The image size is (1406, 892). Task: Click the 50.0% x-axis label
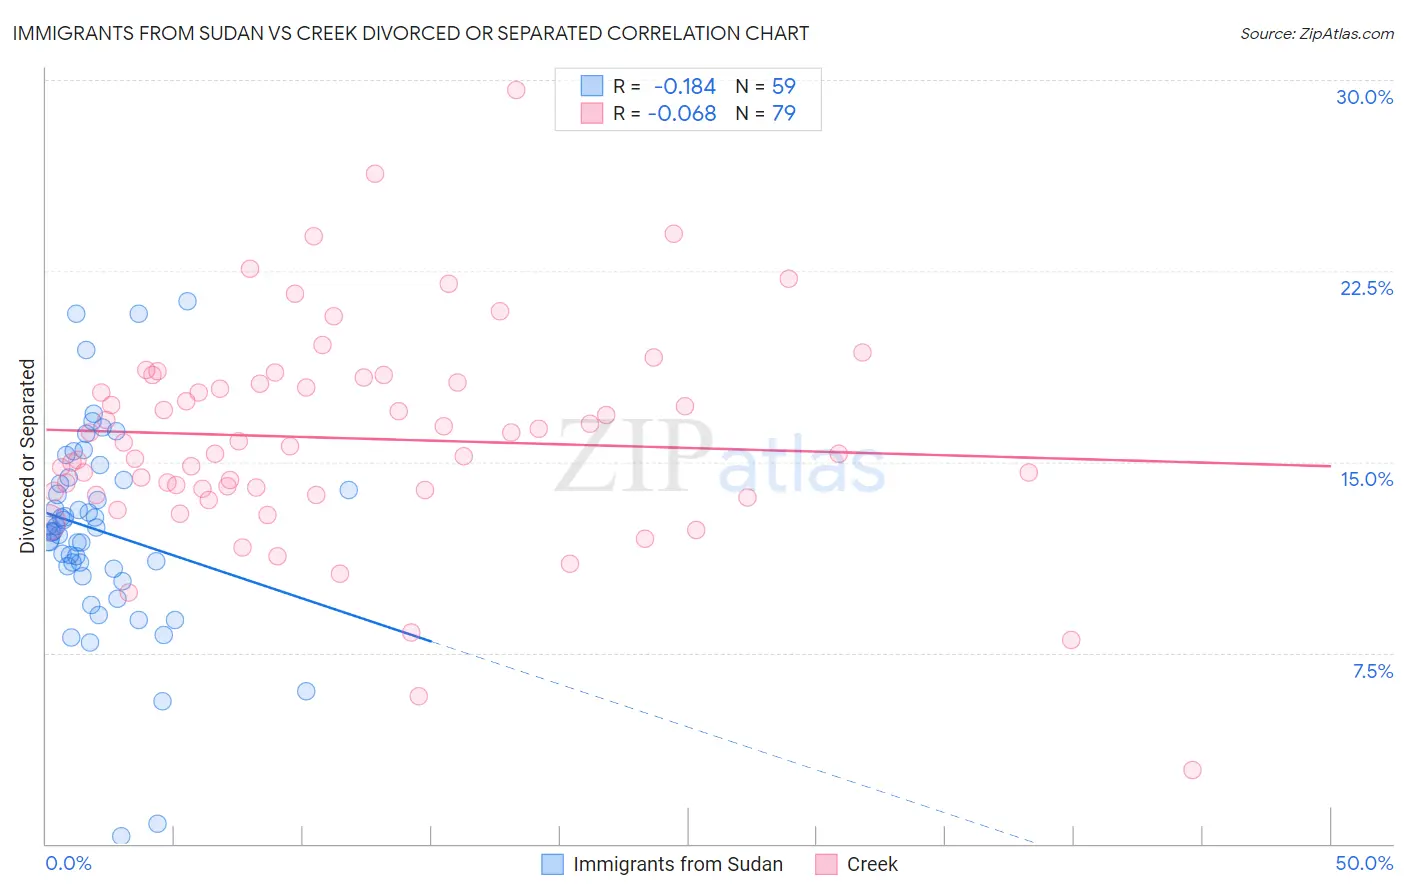[1364, 863]
